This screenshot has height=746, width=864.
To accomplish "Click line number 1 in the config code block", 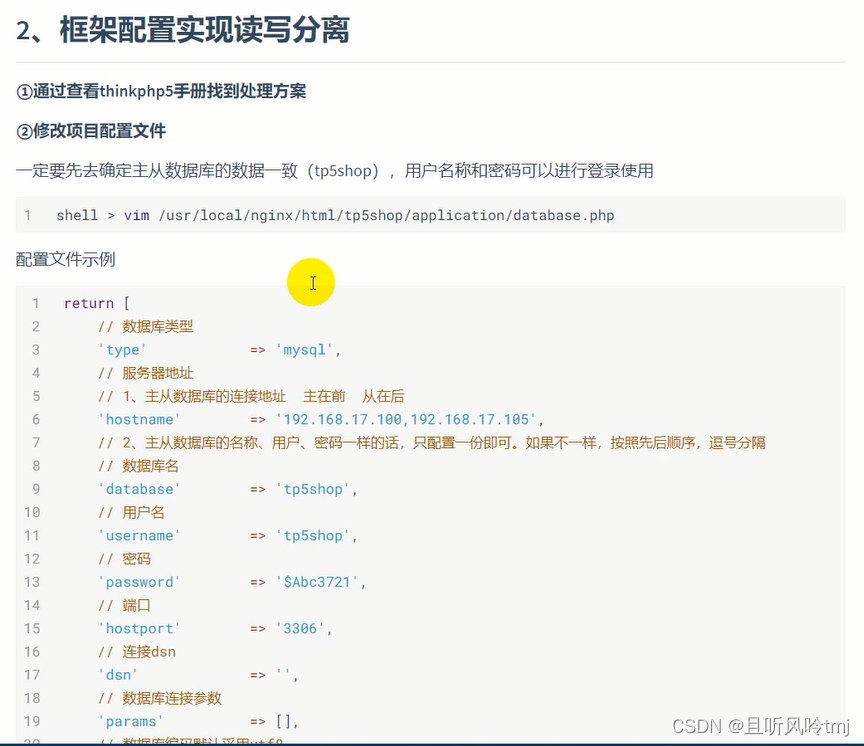I will 35,302.
